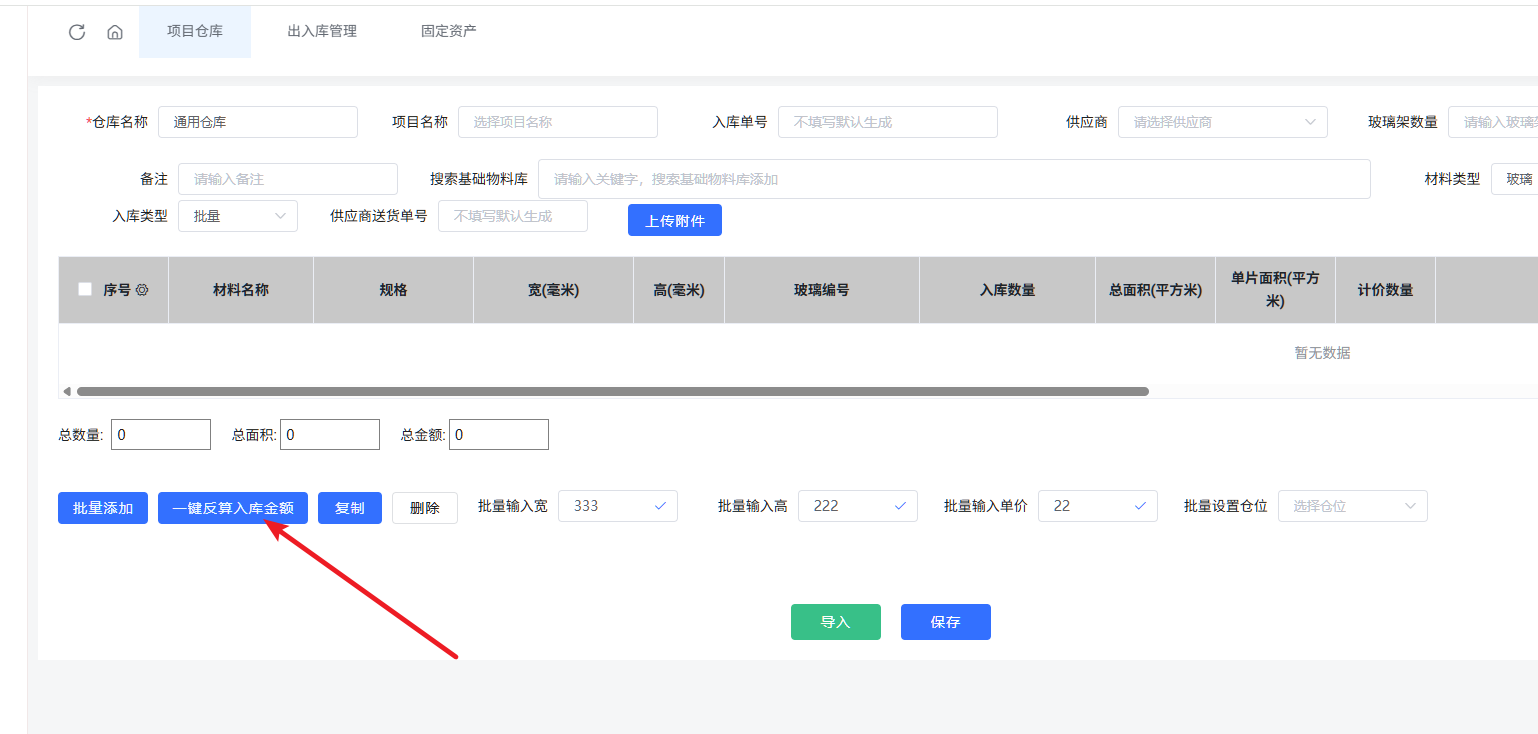Confirm the 批量输入高 value checkmark
This screenshot has height=734, width=1538.
[900, 506]
